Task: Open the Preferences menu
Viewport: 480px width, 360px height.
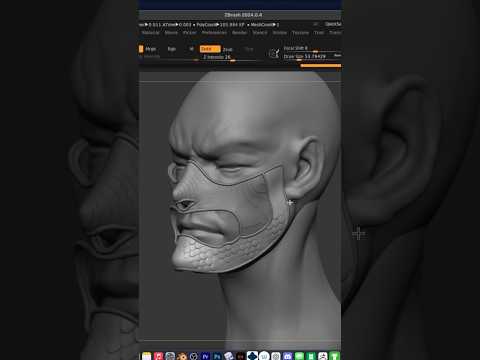Action: click(214, 33)
